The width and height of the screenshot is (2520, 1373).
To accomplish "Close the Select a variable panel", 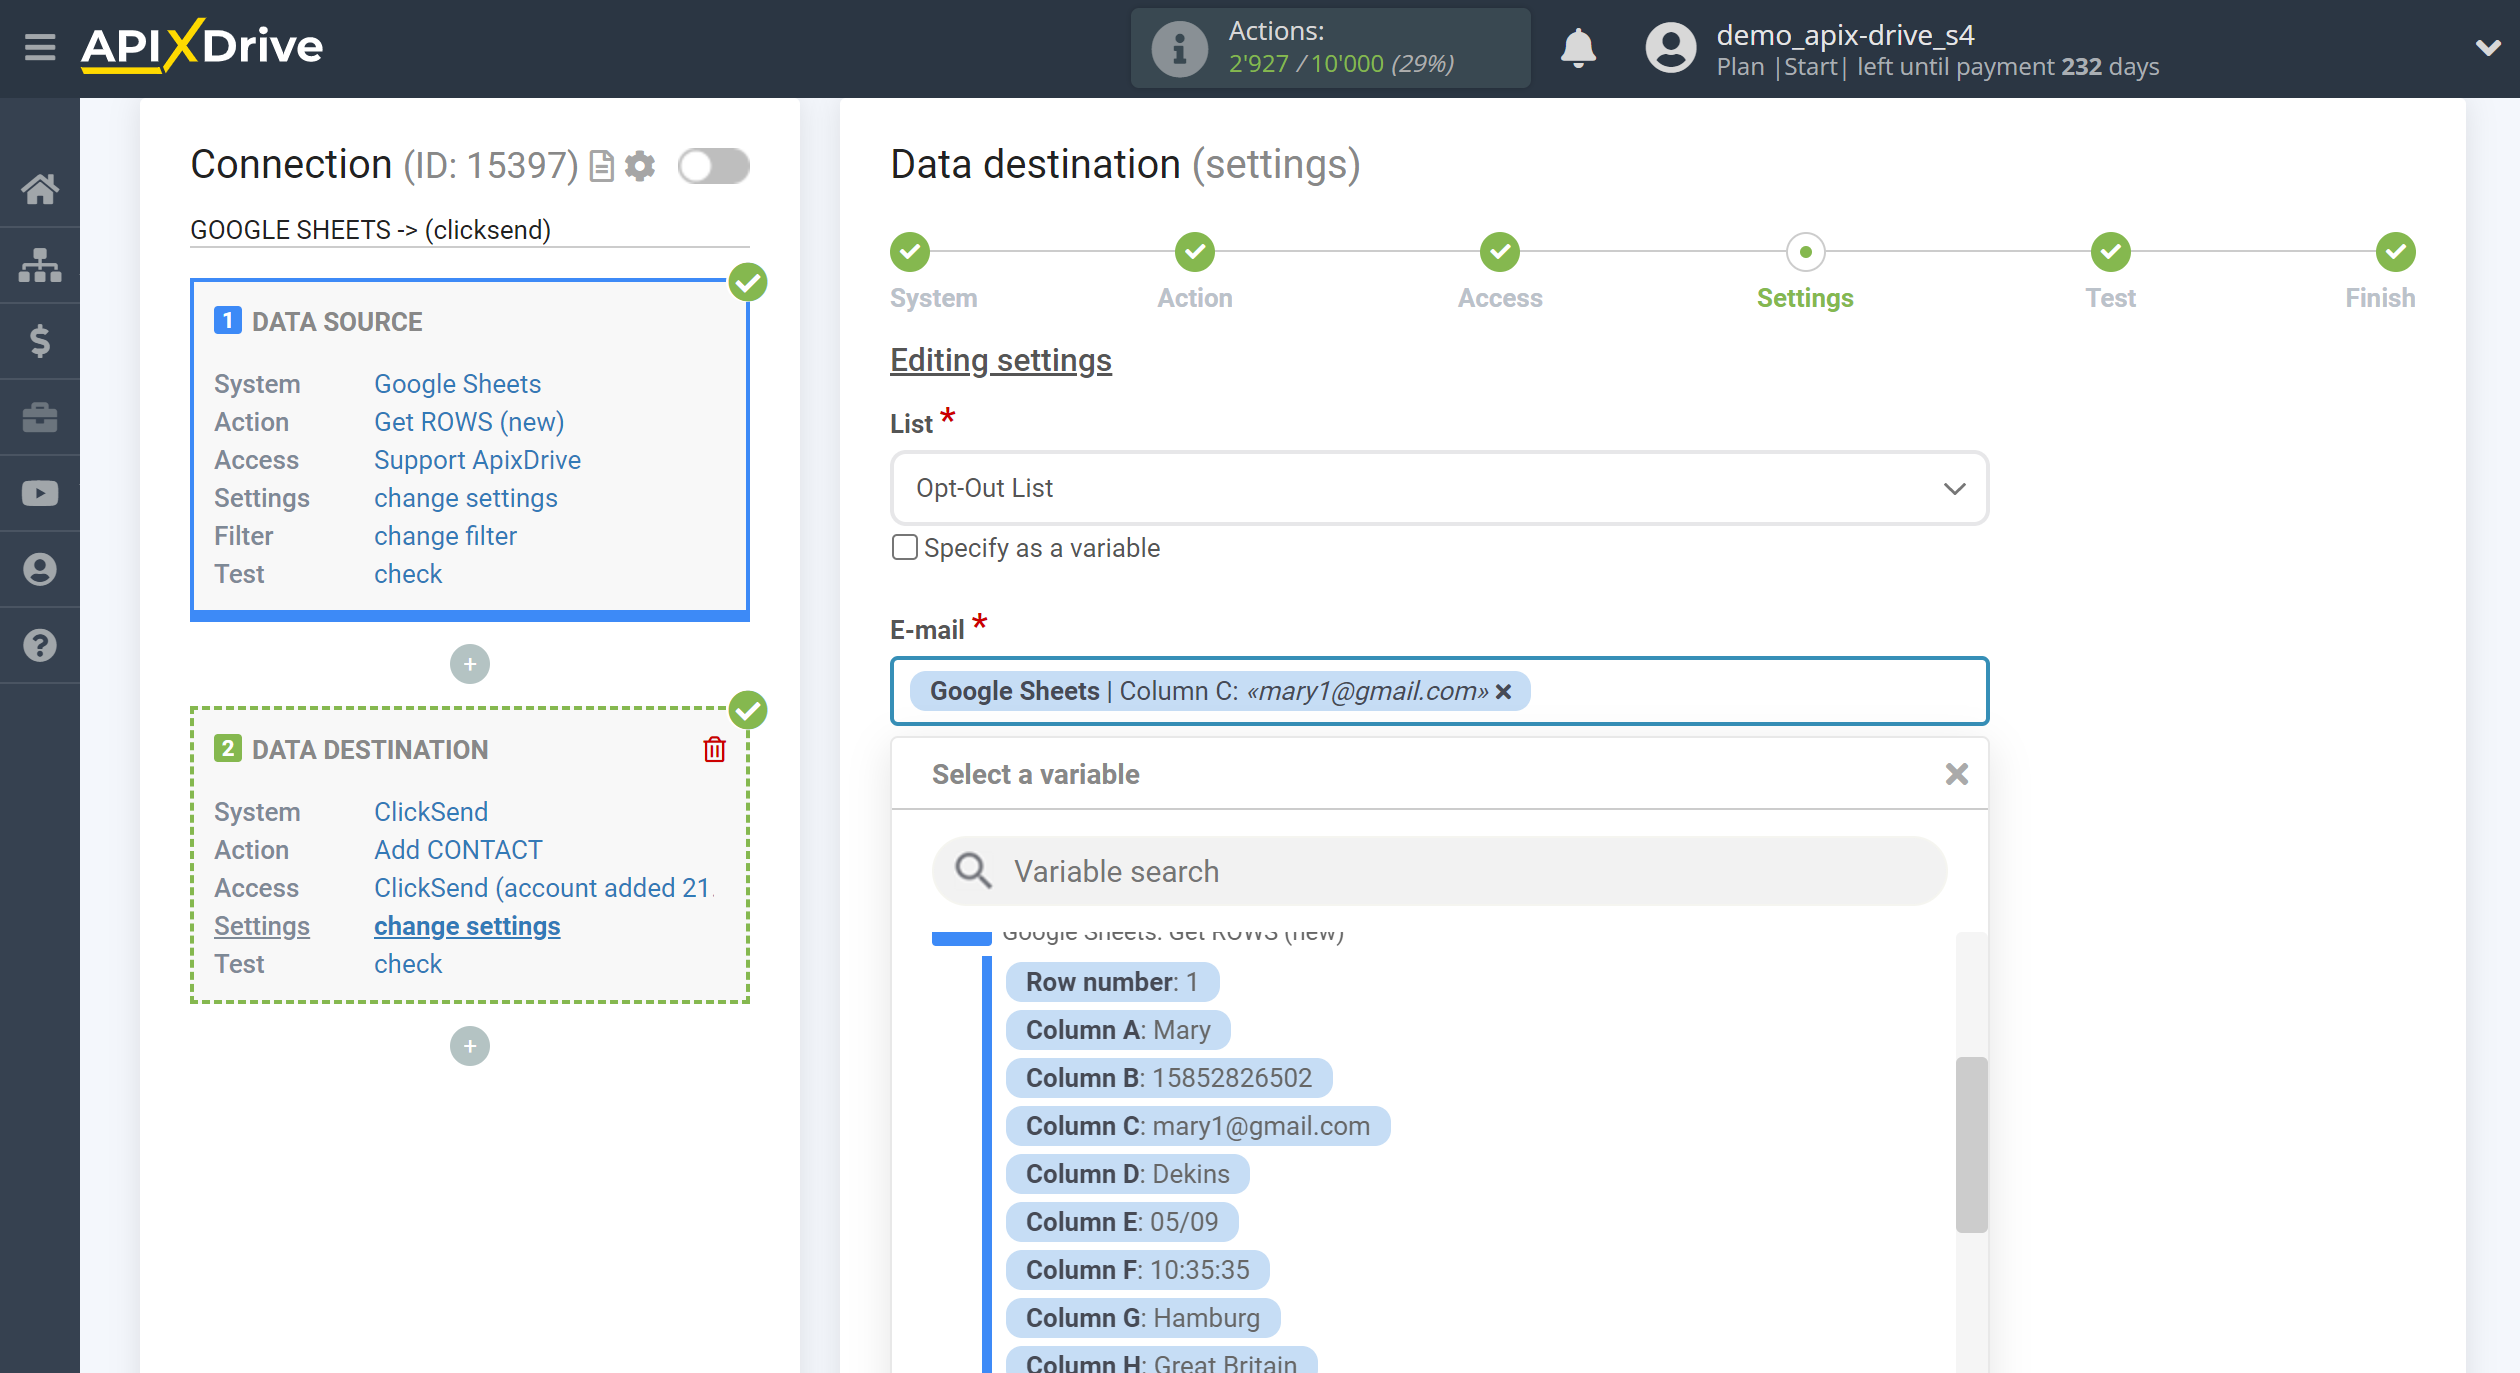I will pos(1957,774).
